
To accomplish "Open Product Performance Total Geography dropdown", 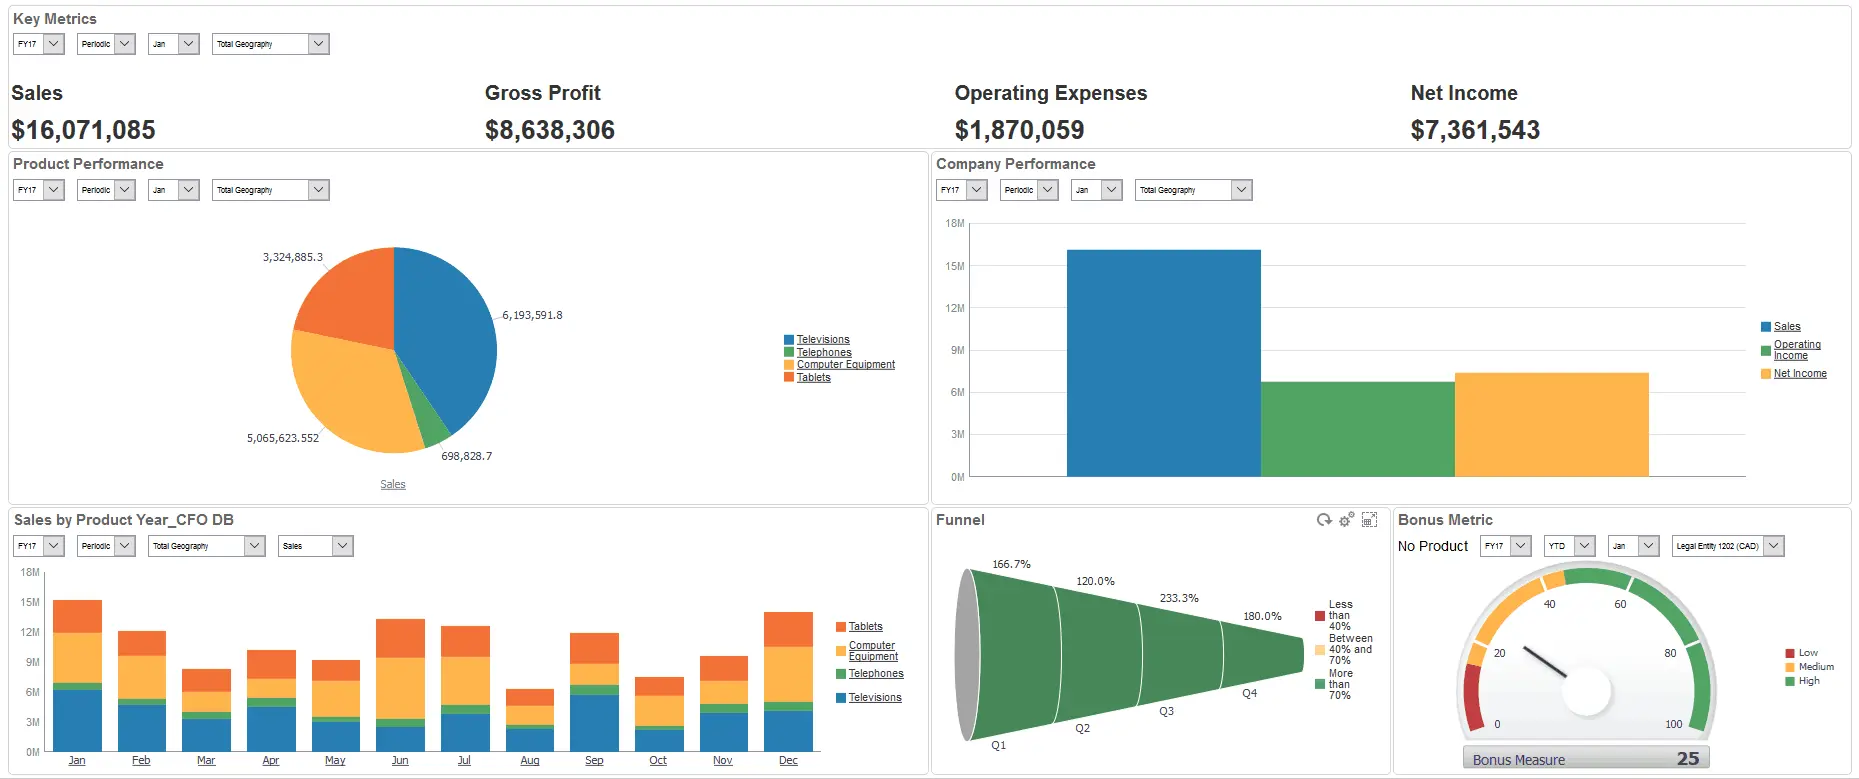I will (x=271, y=190).
